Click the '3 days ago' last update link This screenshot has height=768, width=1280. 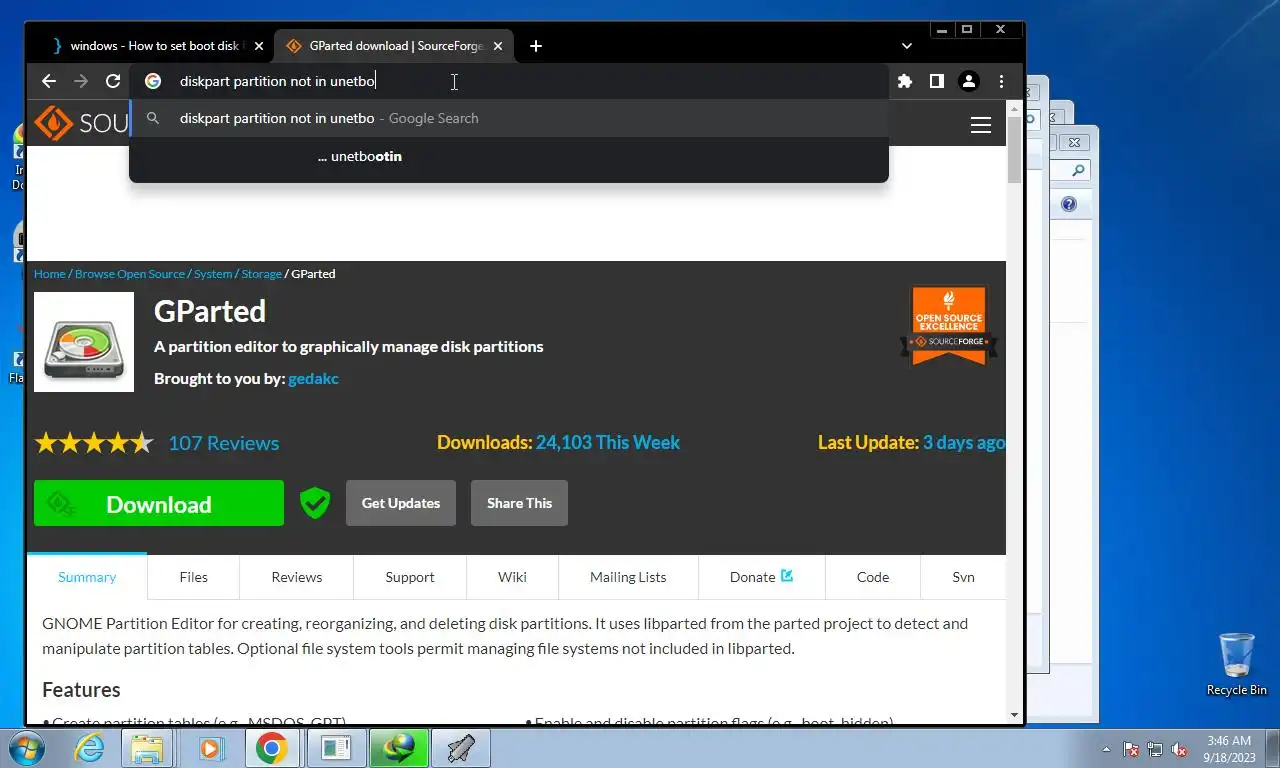(964, 442)
